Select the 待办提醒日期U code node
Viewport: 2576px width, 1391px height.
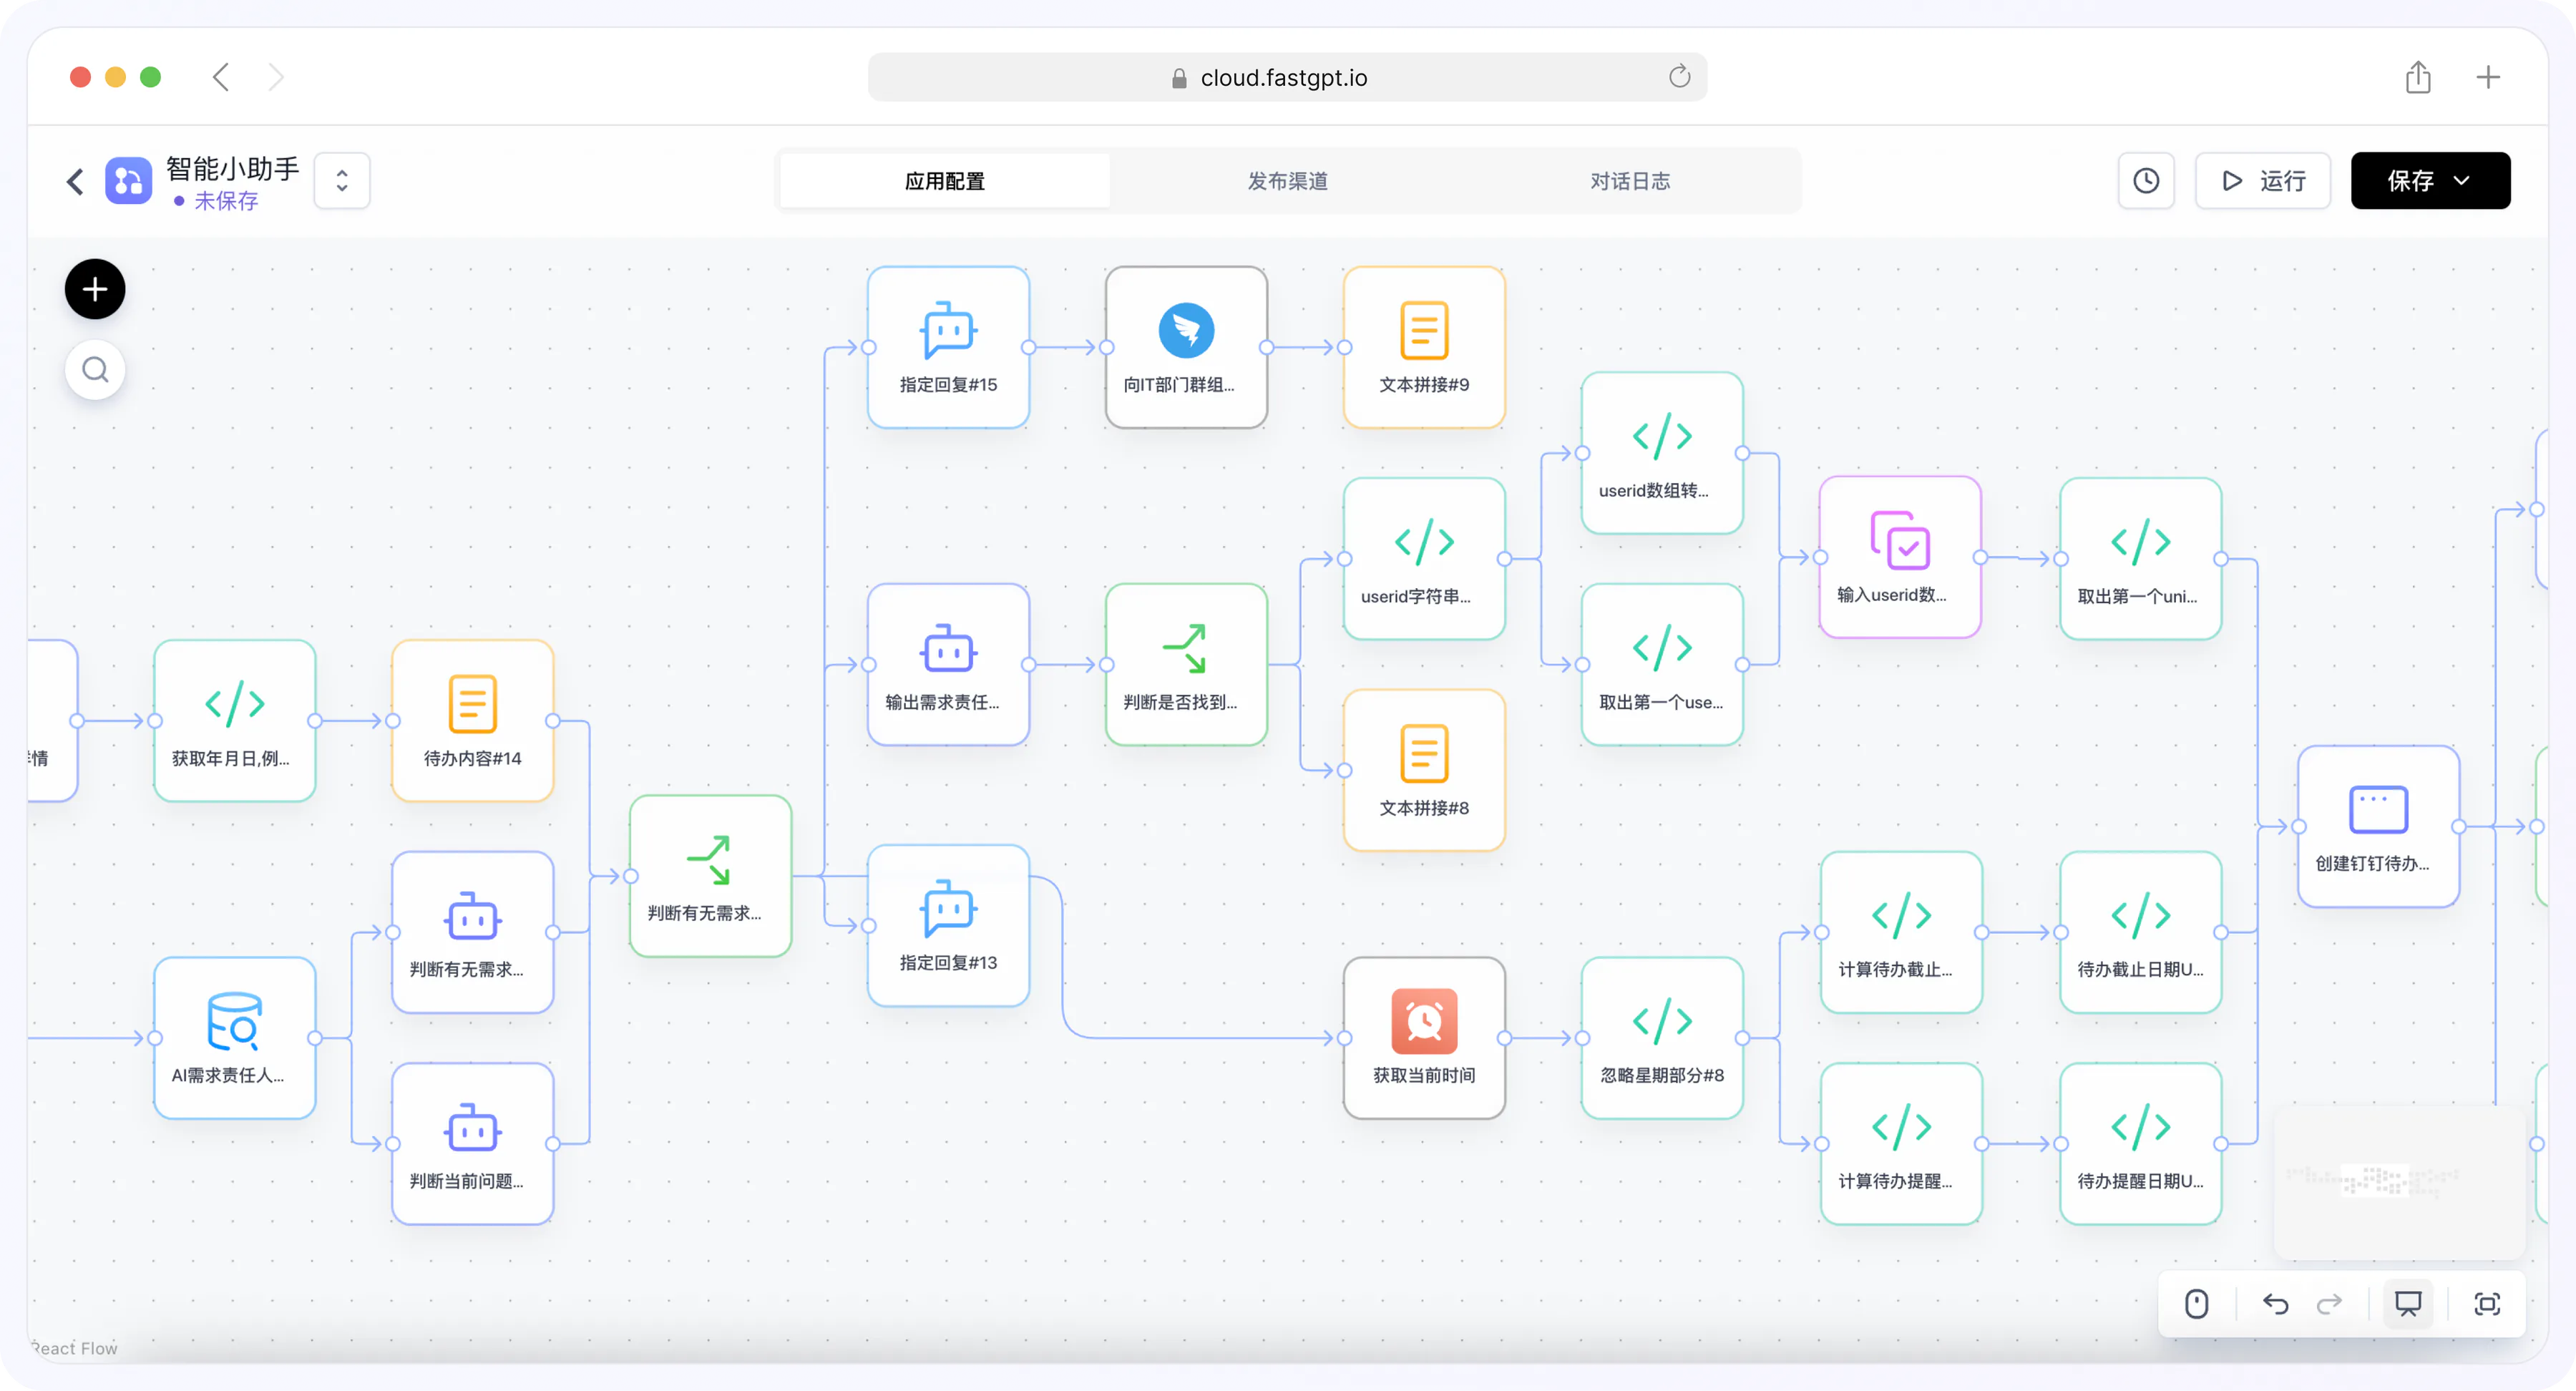[2140, 1144]
